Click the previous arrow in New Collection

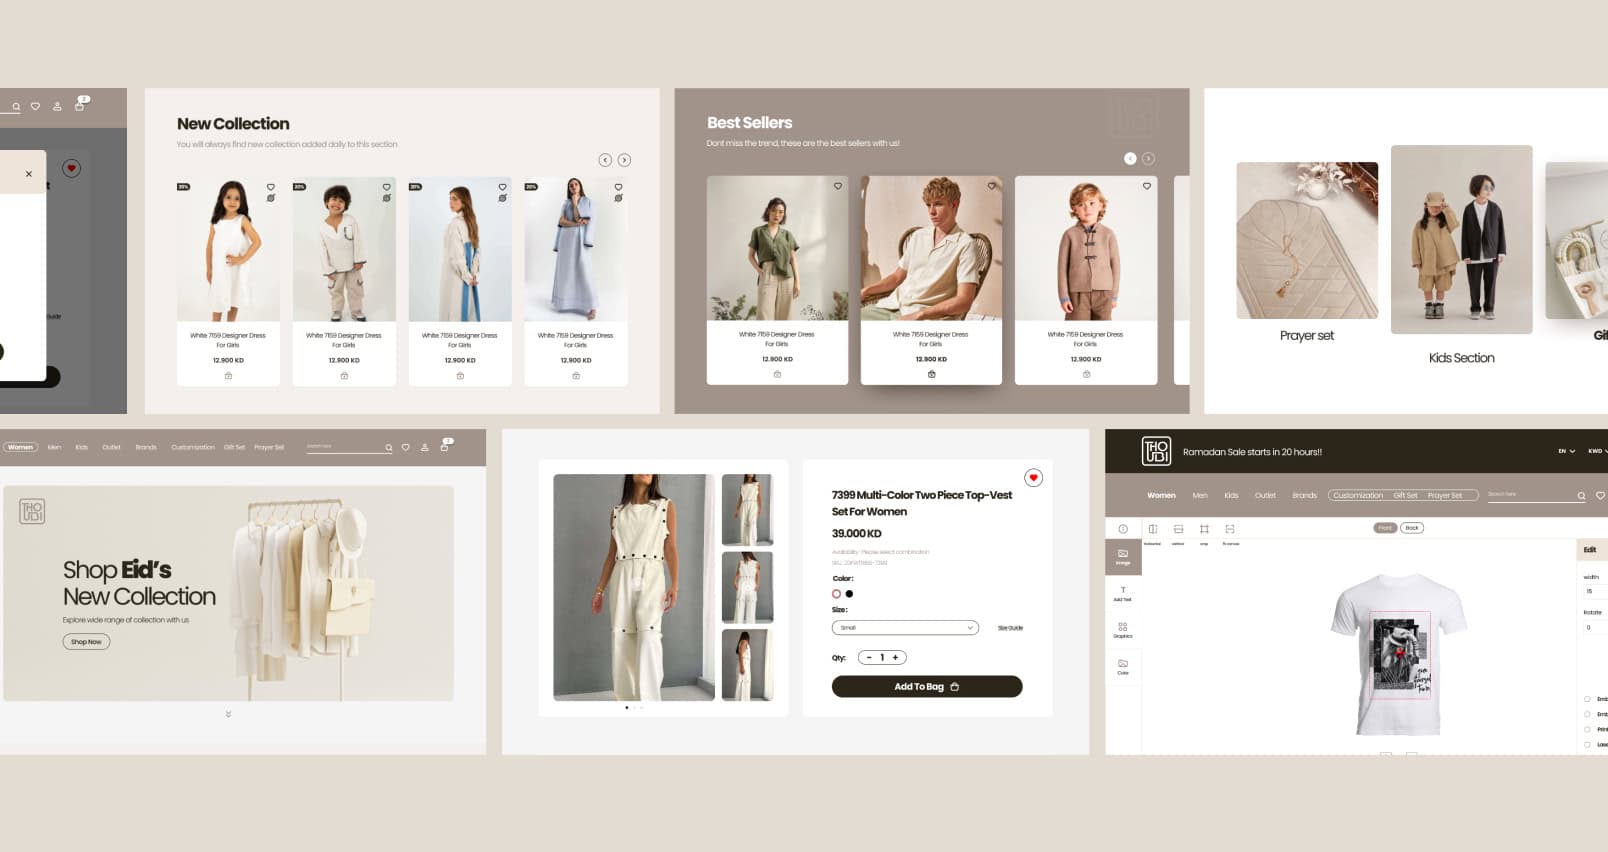[x=605, y=160]
